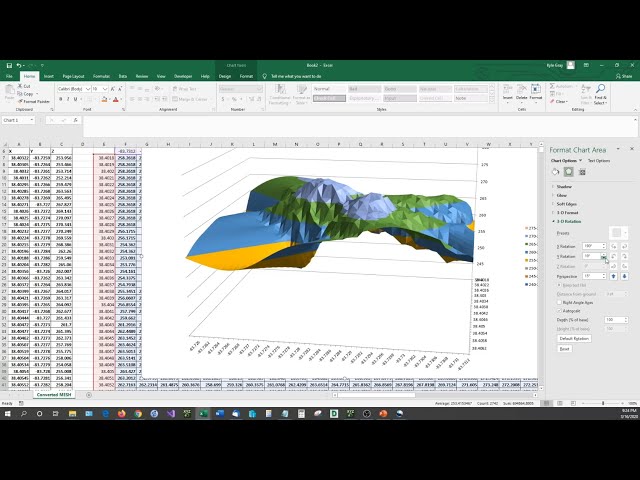The image size is (640, 480).
Task: Collapse the 3-D Rotation section
Action: pyautogui.click(x=569, y=221)
